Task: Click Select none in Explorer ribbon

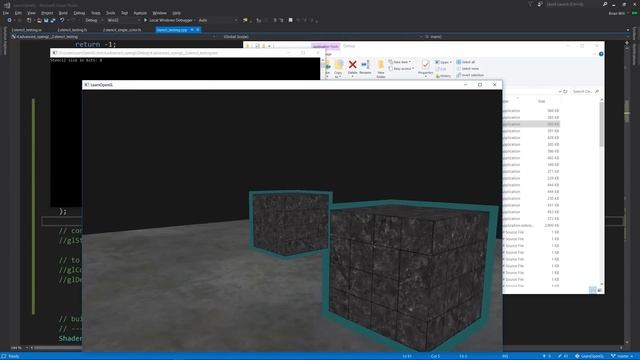Action: 468,69
